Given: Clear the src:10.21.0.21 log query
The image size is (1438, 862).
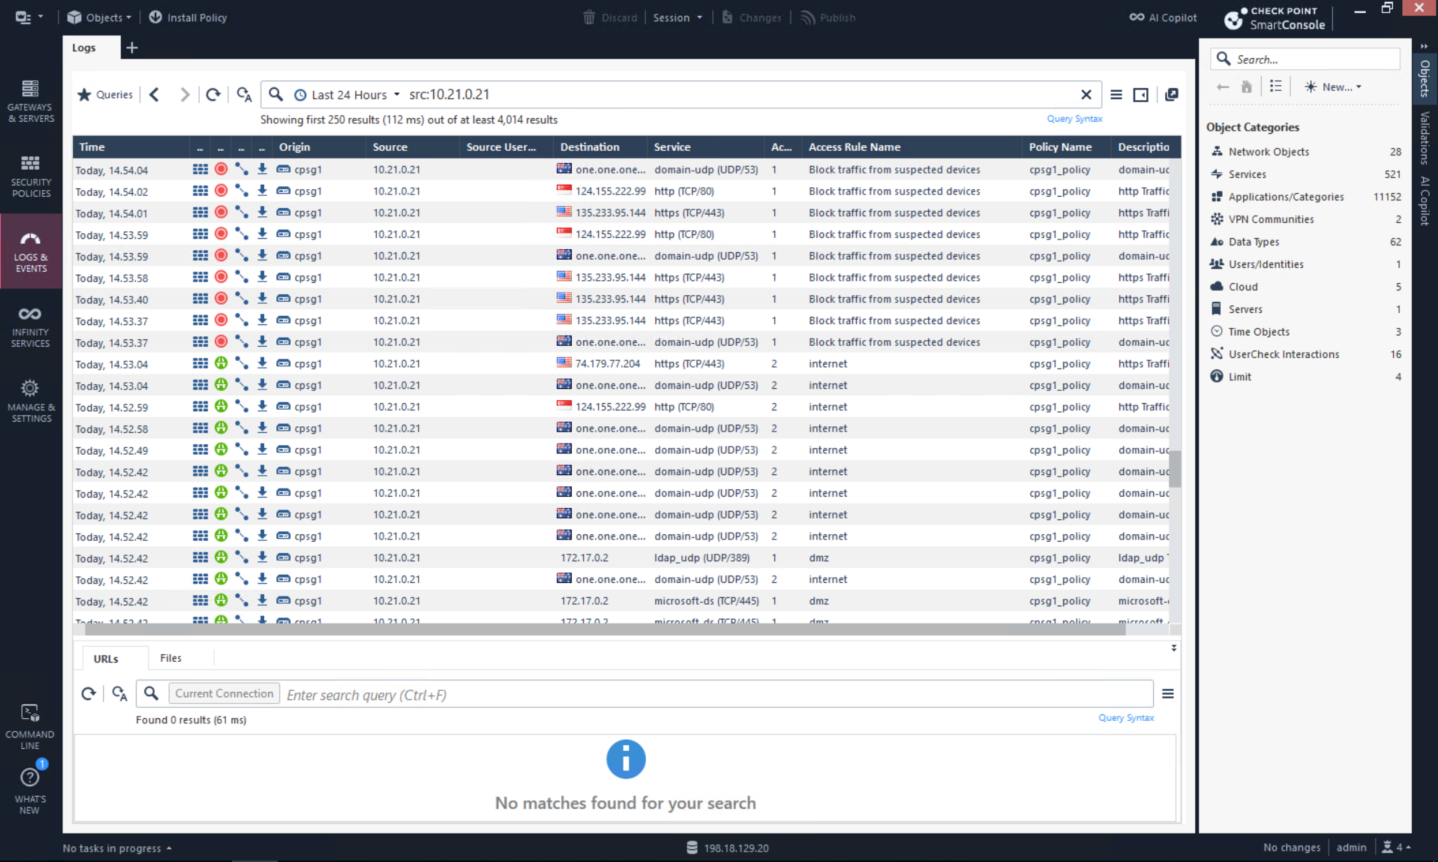Looking at the screenshot, I should tap(1086, 95).
